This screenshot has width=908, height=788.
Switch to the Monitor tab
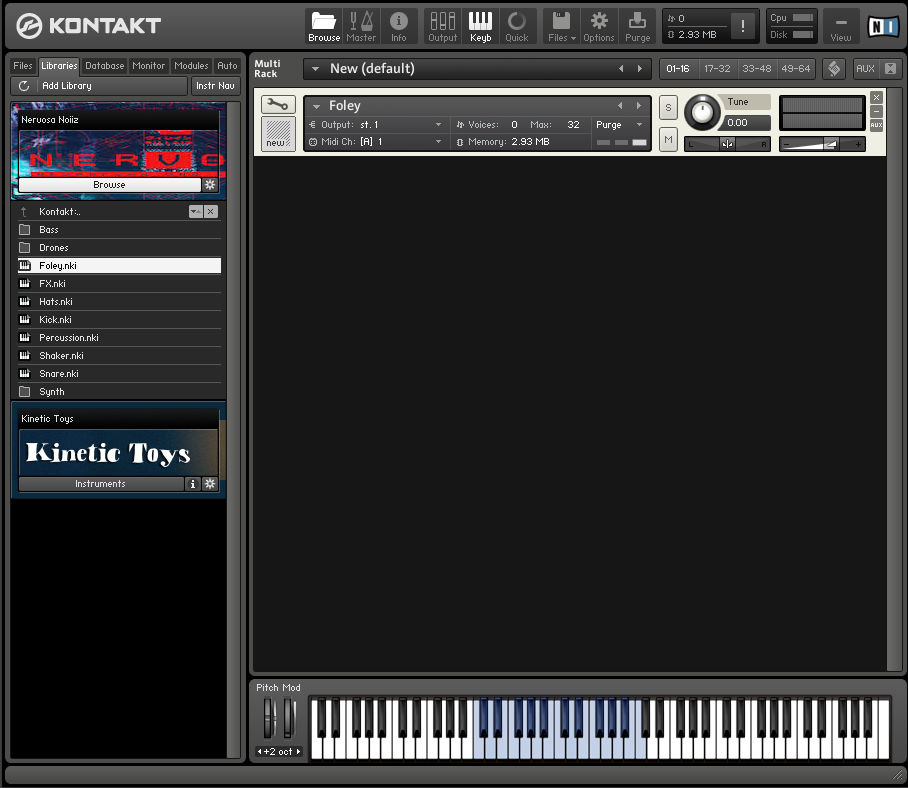[148, 66]
